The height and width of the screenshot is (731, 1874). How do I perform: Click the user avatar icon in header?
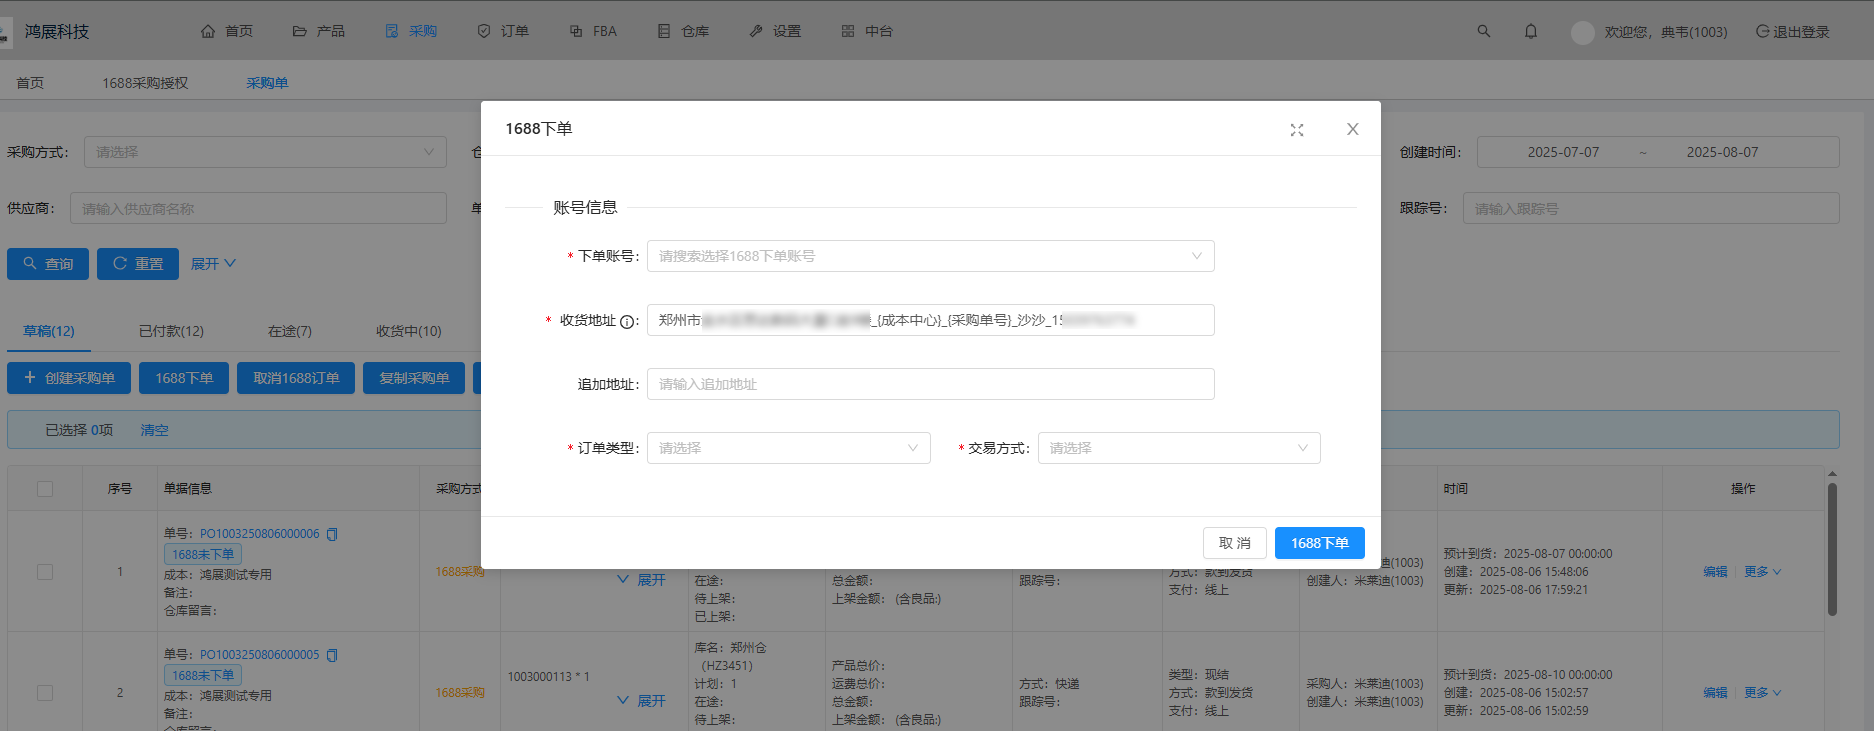click(1583, 32)
